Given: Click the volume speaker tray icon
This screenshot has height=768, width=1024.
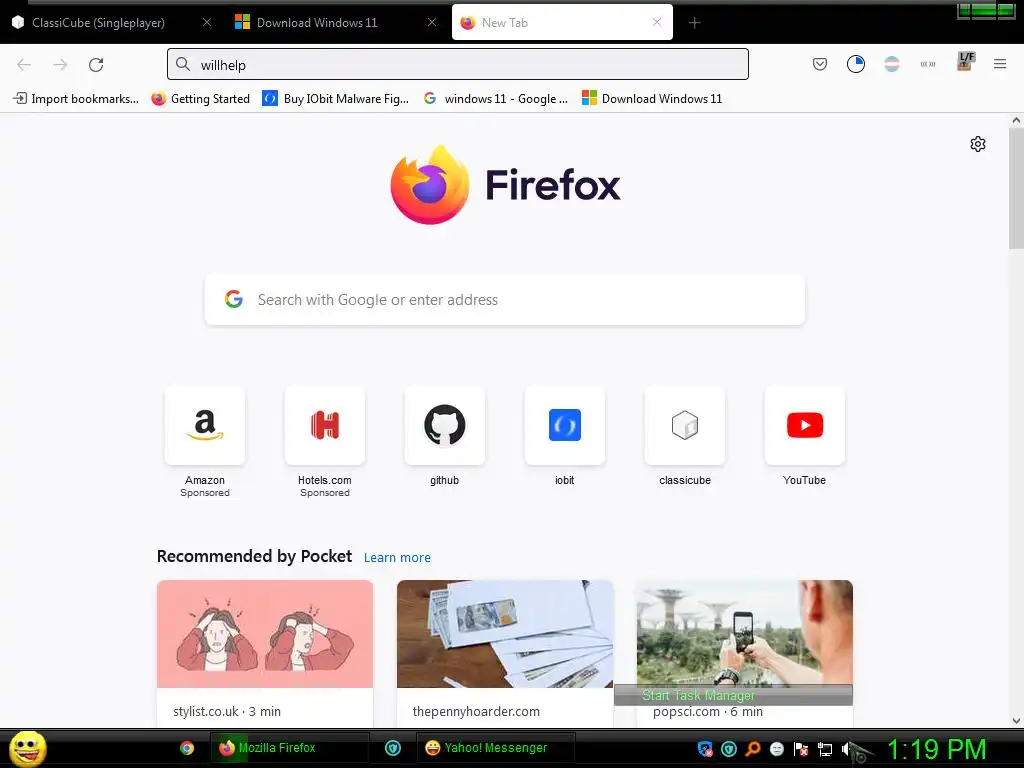Looking at the screenshot, I should click(x=846, y=749).
